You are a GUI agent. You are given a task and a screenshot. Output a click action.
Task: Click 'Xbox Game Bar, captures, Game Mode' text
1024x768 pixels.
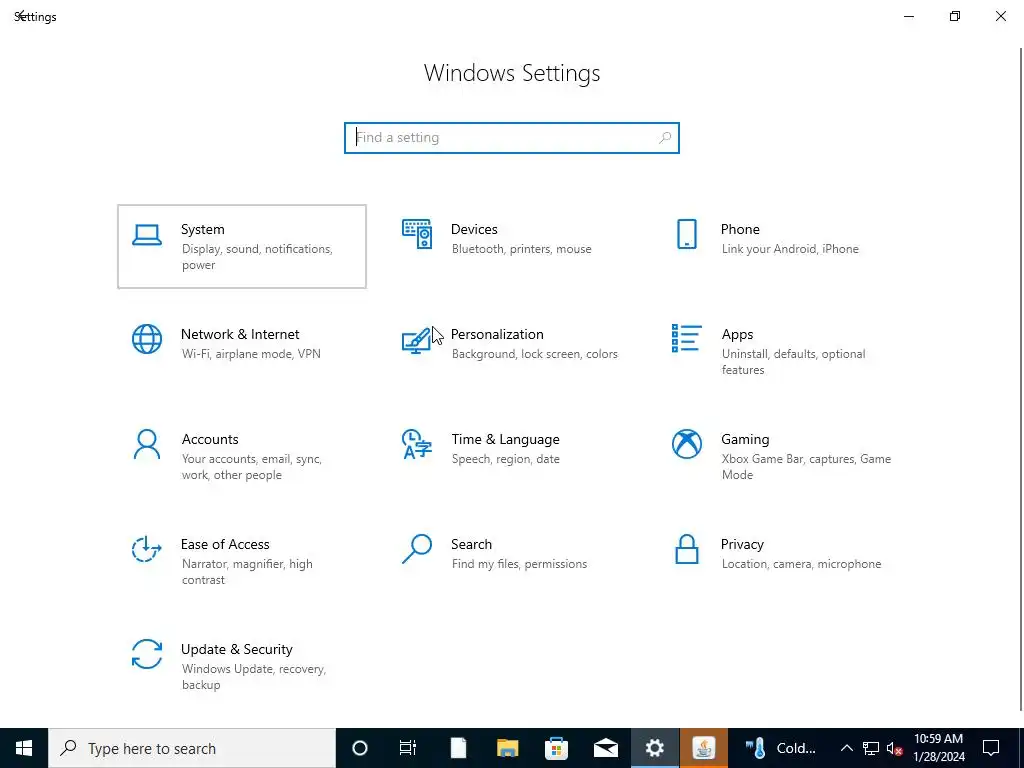pos(806,467)
